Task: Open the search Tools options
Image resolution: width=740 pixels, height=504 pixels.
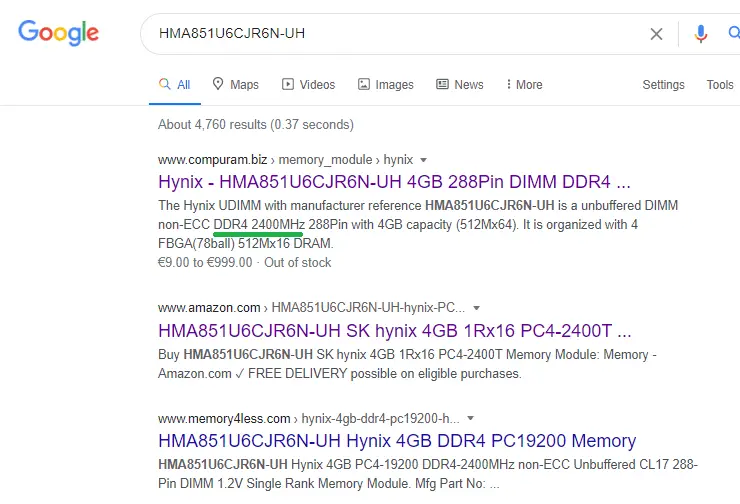Action: point(720,85)
